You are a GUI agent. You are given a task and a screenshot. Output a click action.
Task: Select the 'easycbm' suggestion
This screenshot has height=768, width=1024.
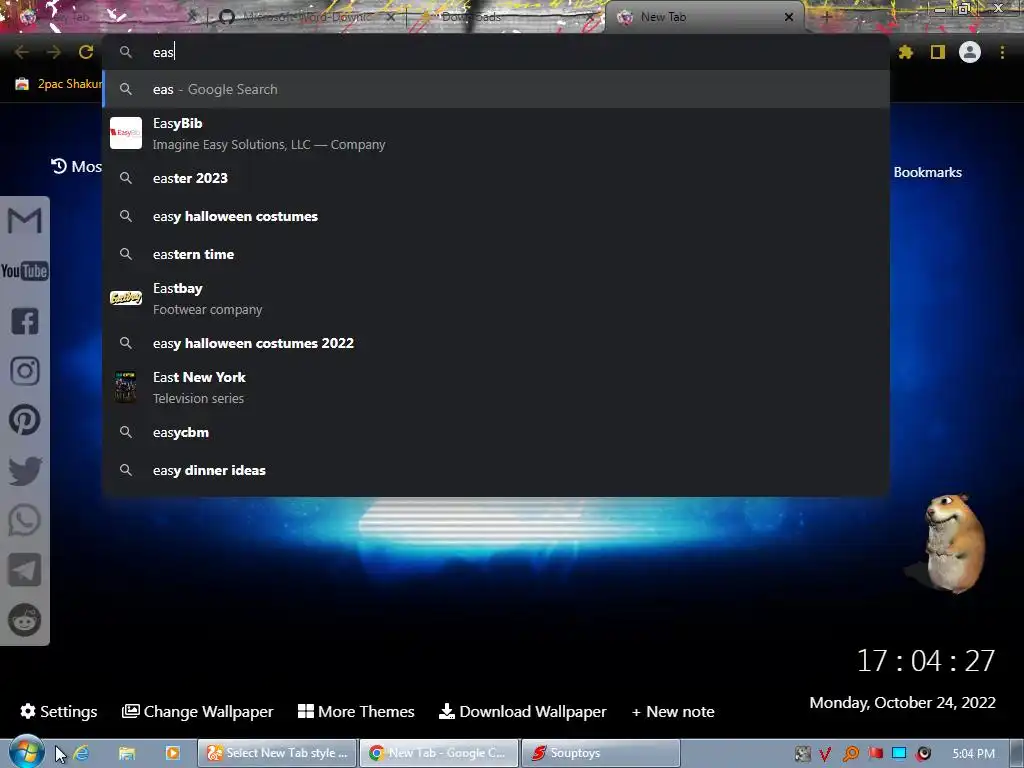coord(496,432)
